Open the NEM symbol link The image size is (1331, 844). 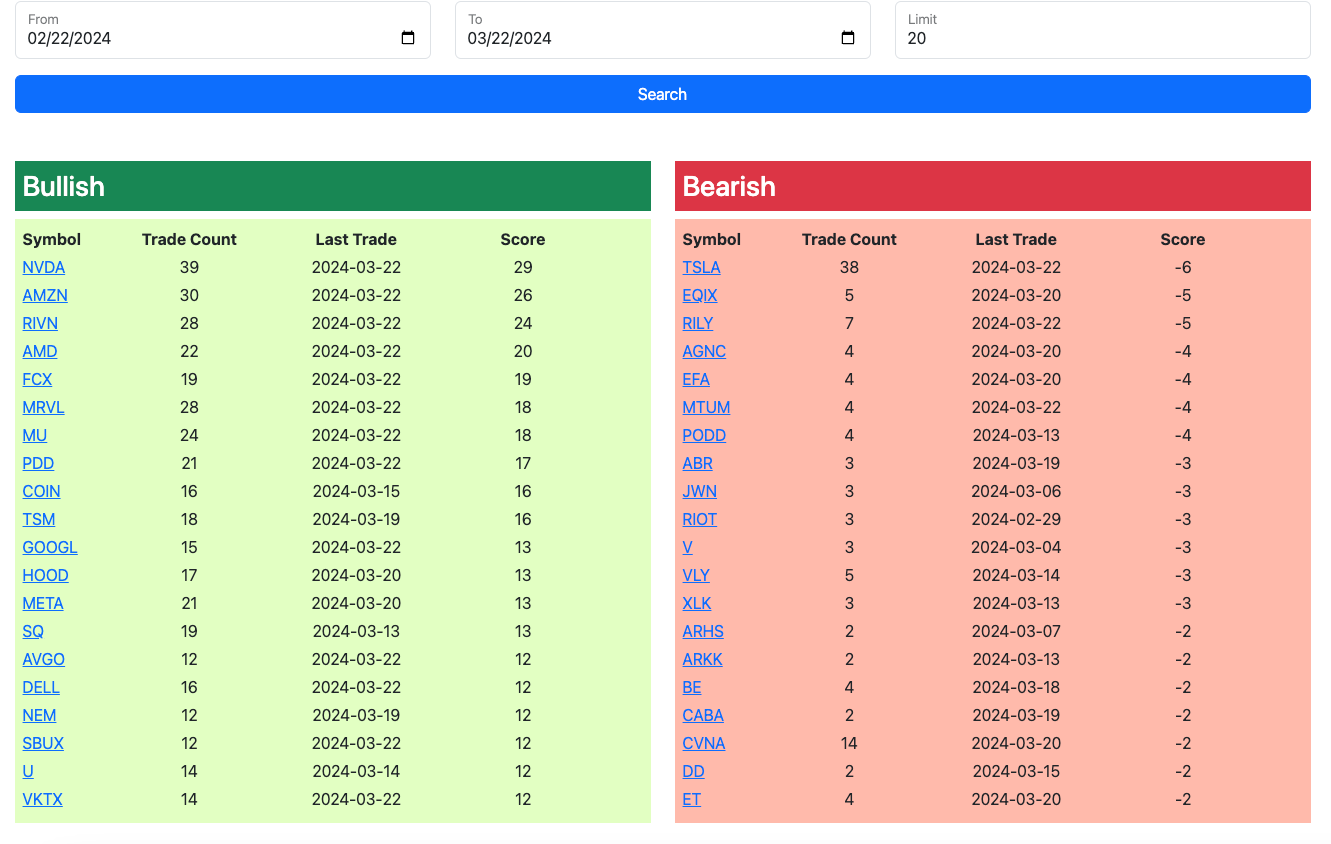(40, 715)
